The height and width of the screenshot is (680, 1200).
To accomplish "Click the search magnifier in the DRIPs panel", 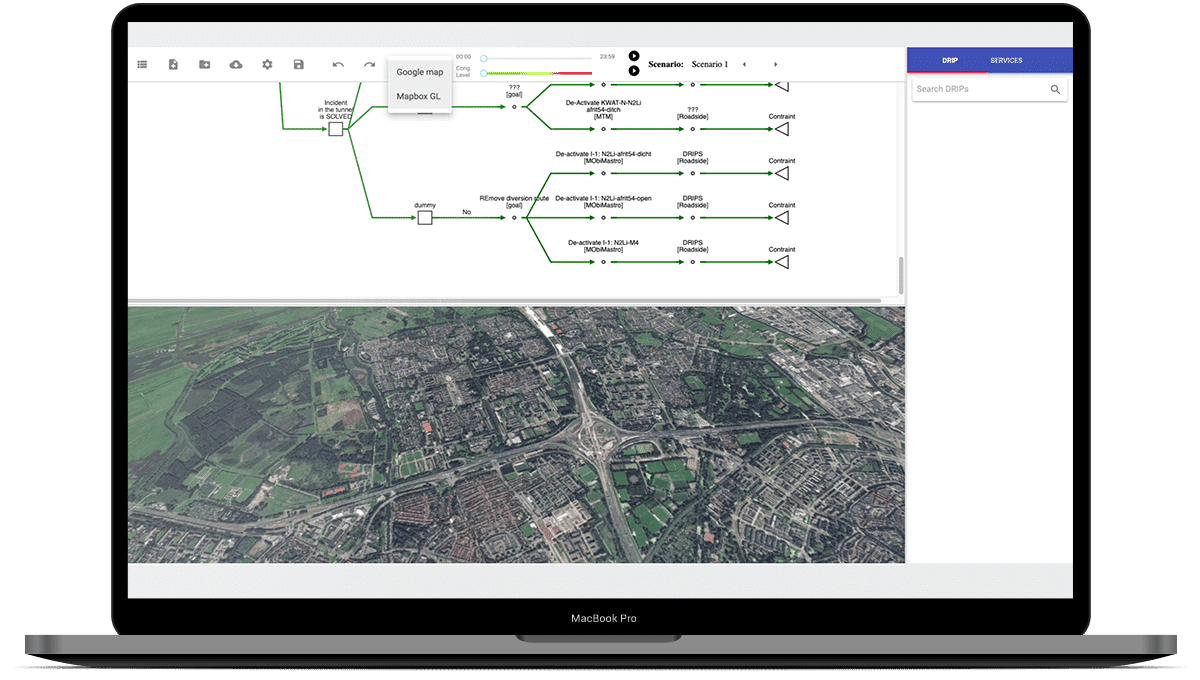I will (1055, 89).
